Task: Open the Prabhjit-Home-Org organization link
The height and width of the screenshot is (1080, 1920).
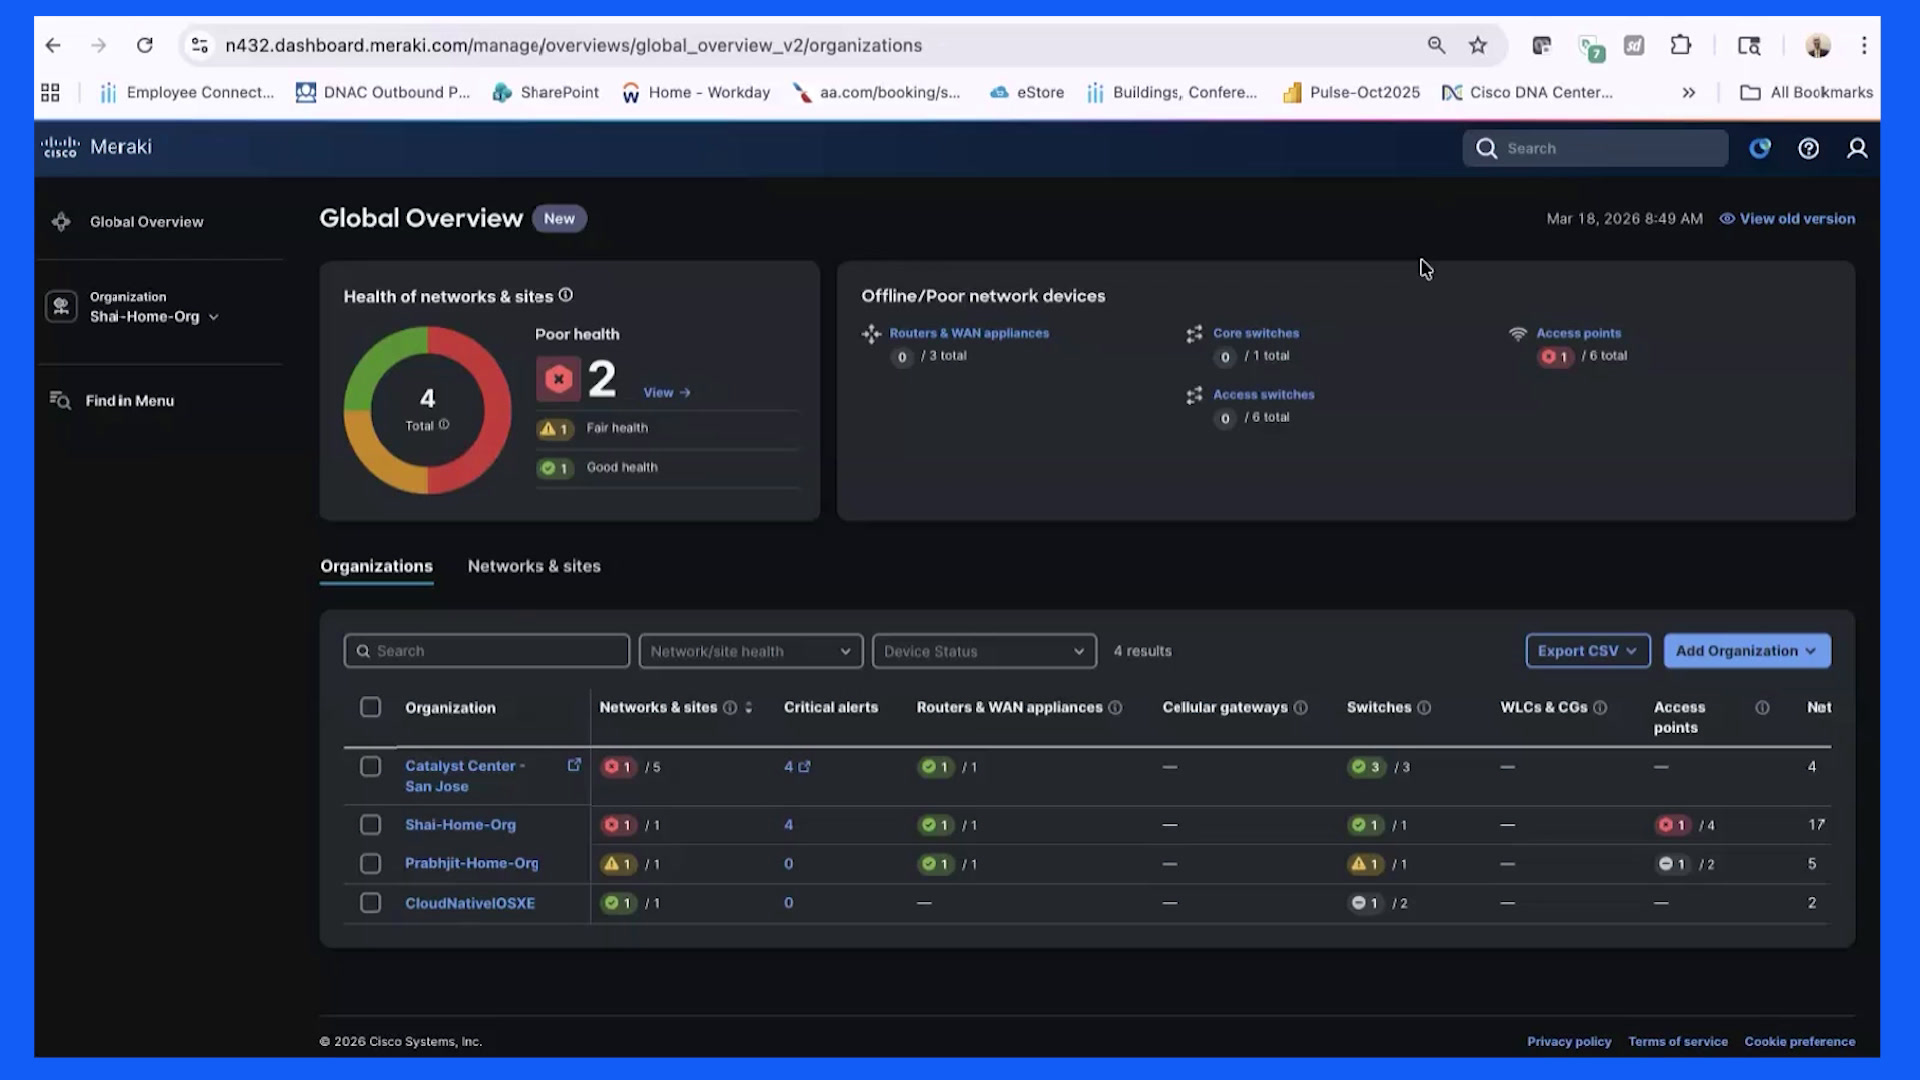Action: pos(471,863)
